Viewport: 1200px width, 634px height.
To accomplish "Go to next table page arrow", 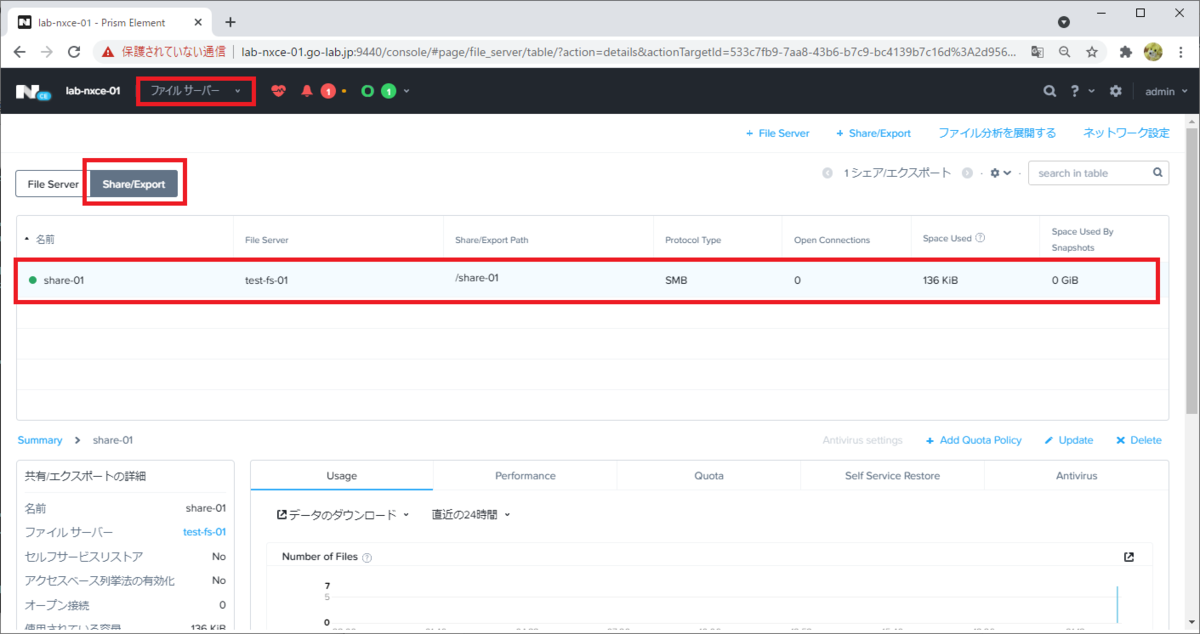I will [967, 173].
